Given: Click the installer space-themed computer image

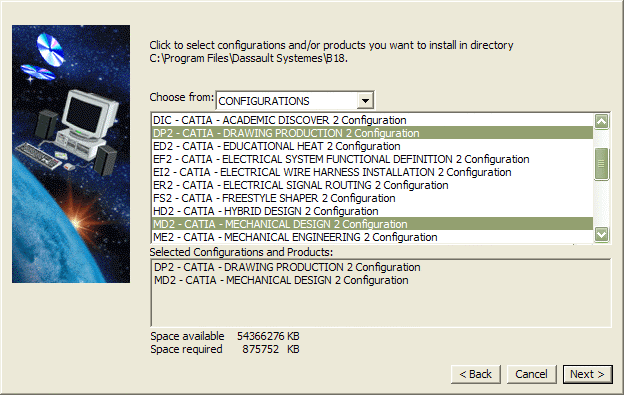Looking at the screenshot, I should tap(71, 154).
